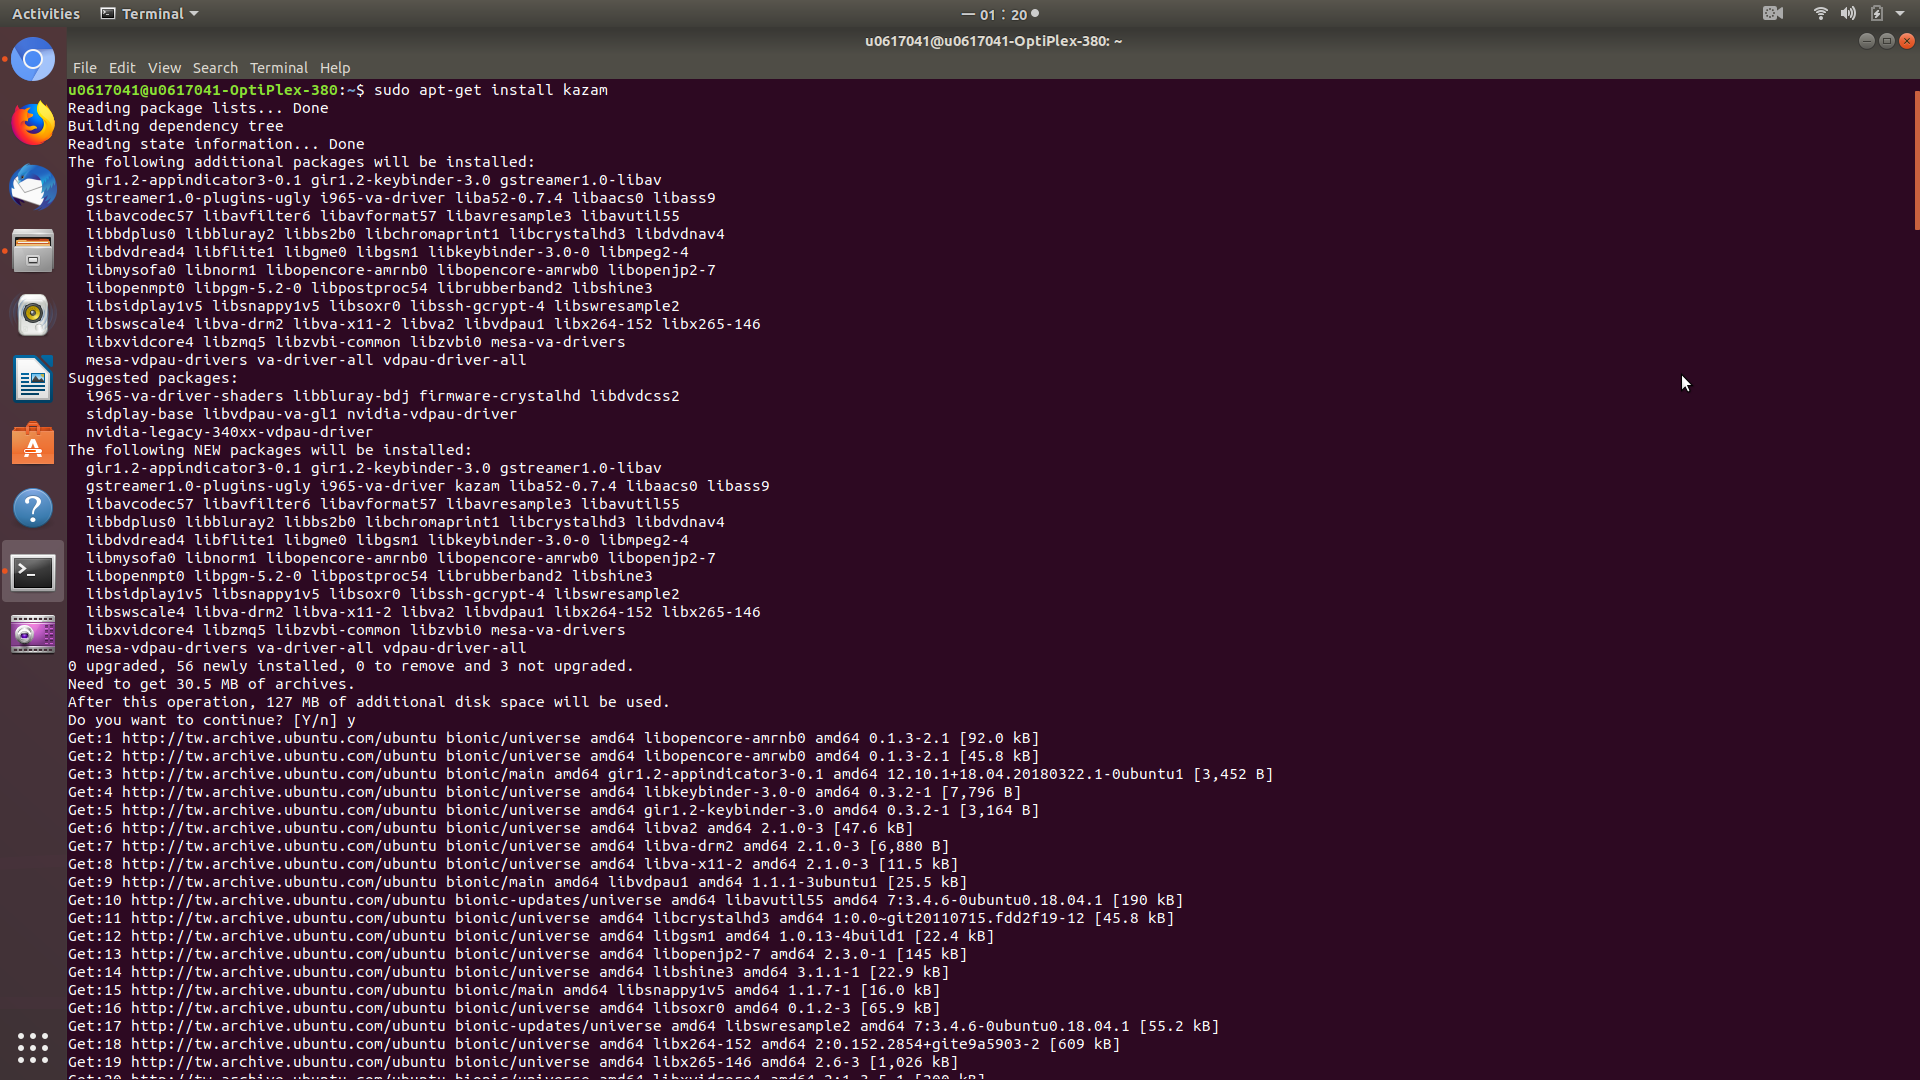Screen dimensions: 1920x1080
Task: Open the Files manager dock icon
Action: pos(33,251)
